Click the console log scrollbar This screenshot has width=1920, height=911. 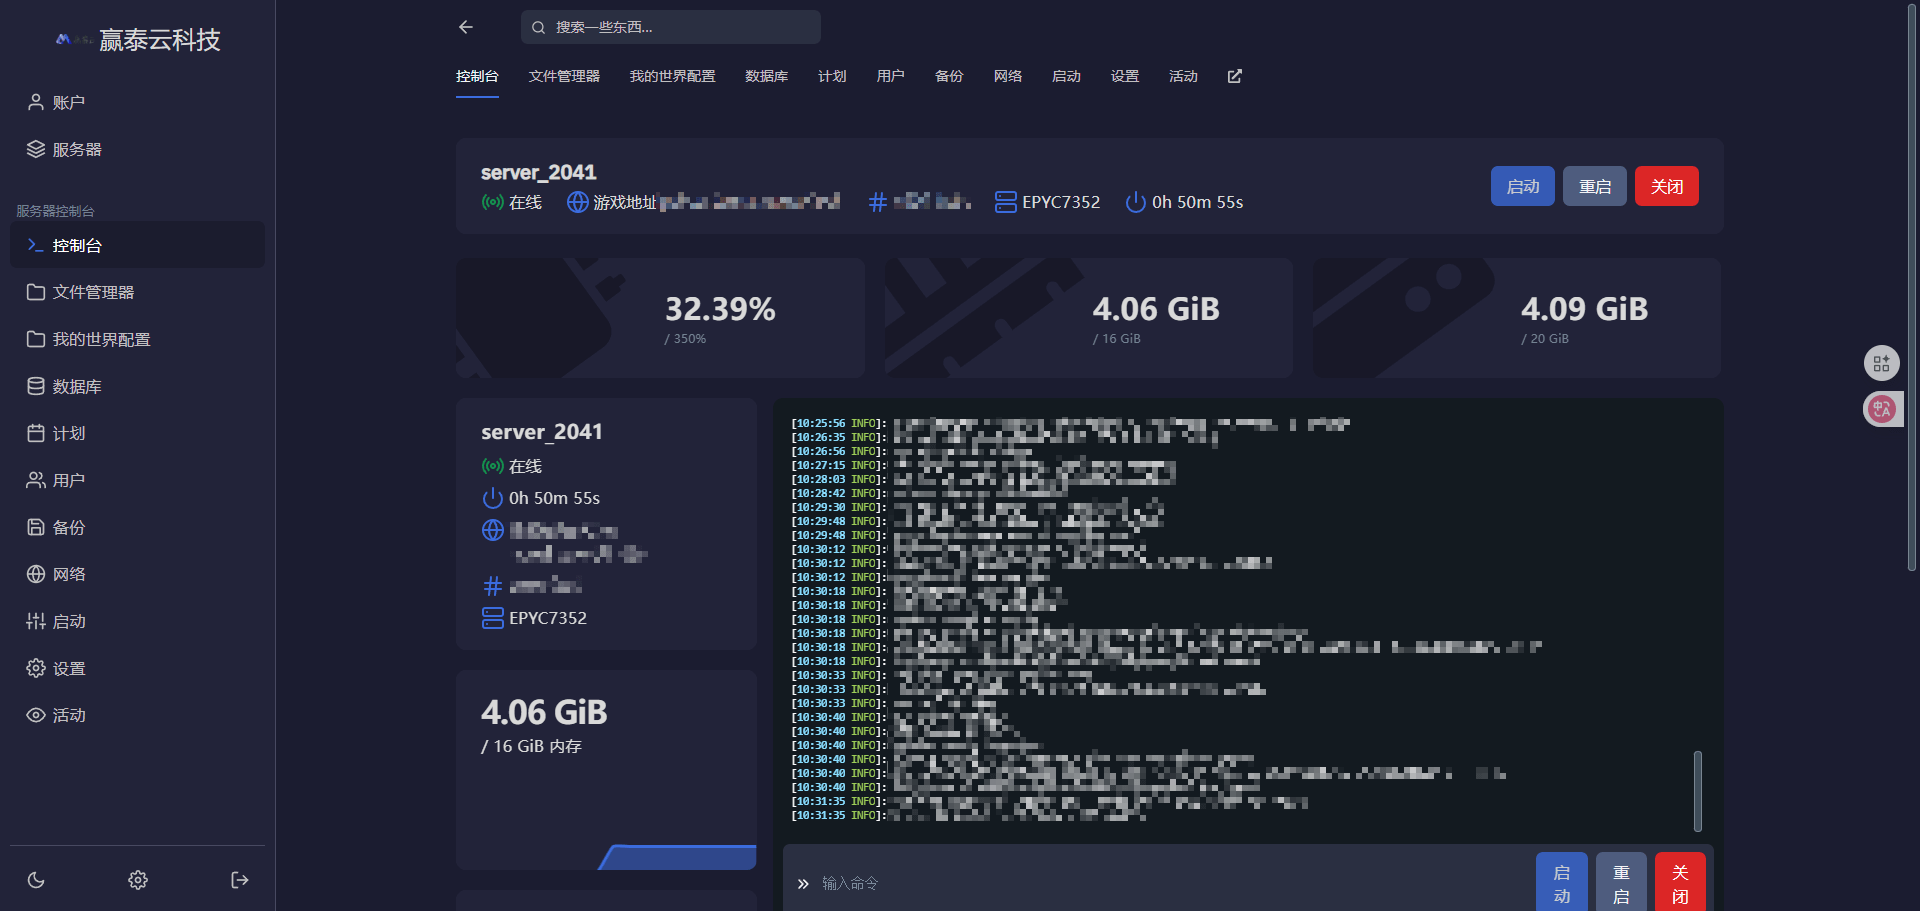1697,790
